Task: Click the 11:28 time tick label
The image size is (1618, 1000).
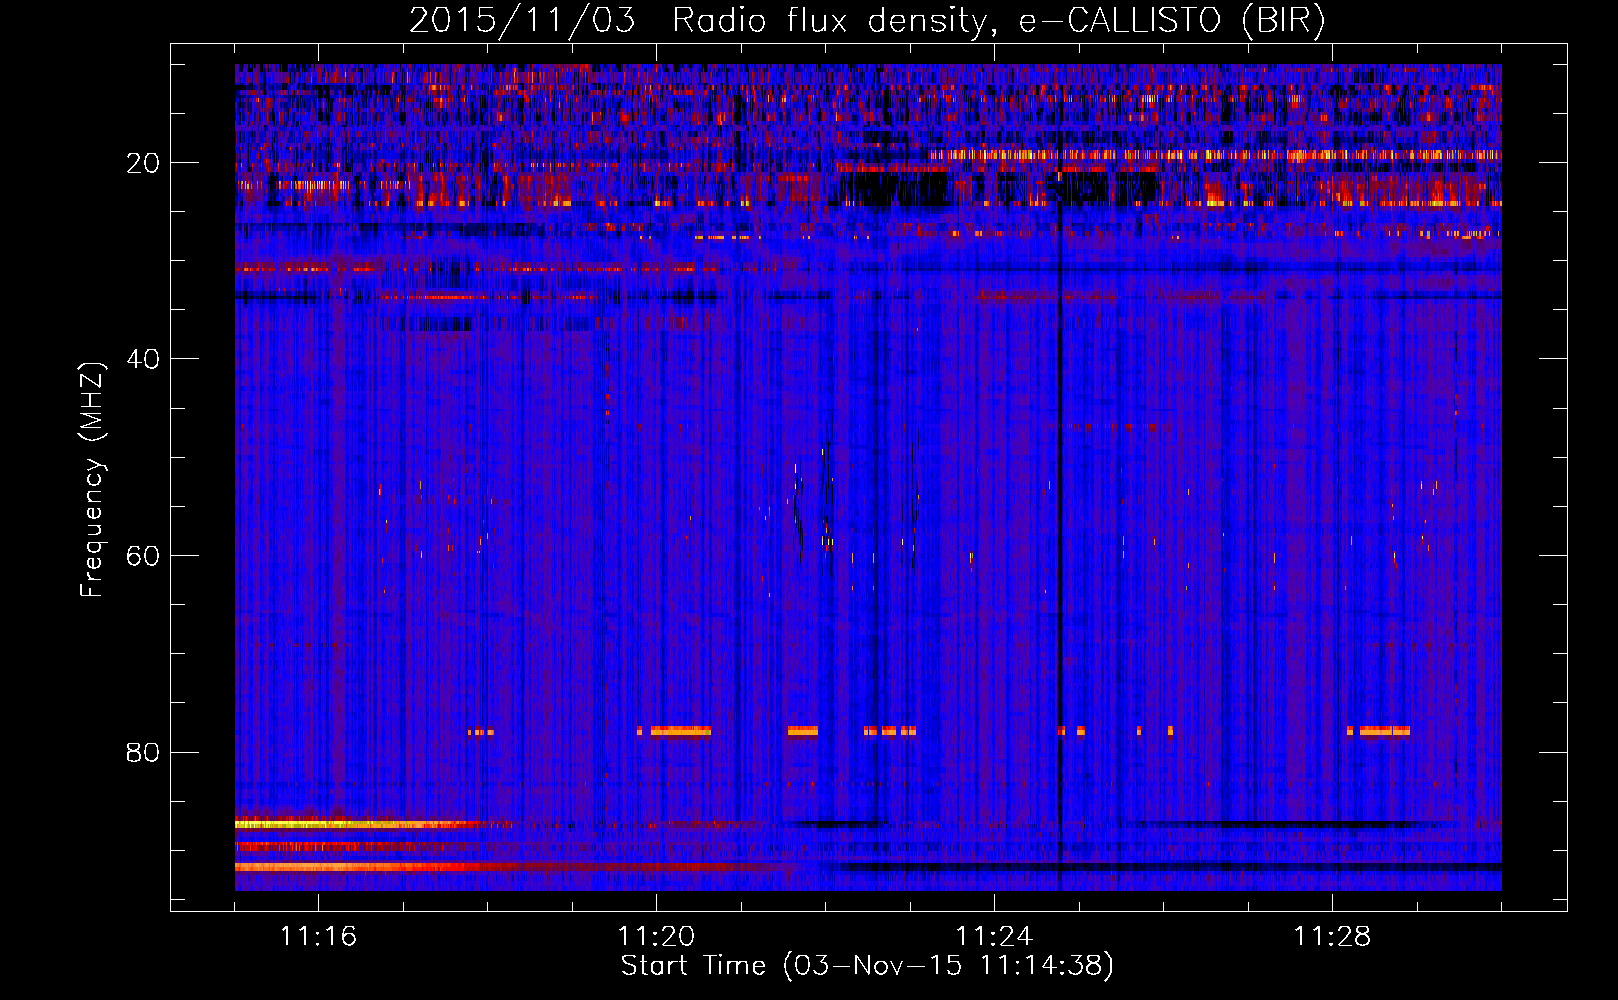Action: [1333, 937]
